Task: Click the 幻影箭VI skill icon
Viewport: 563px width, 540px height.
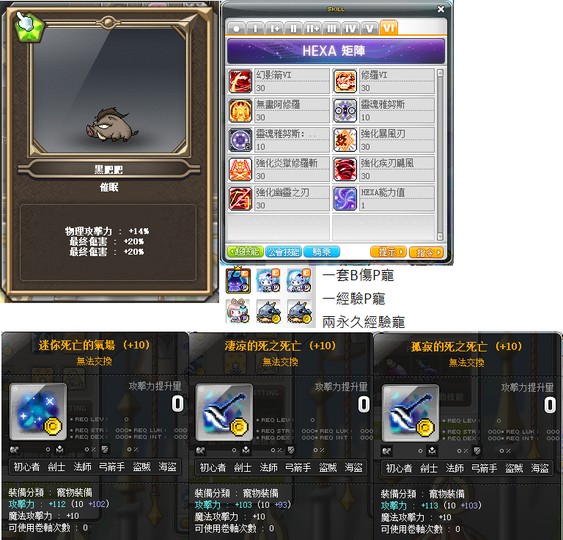Action: pos(240,81)
